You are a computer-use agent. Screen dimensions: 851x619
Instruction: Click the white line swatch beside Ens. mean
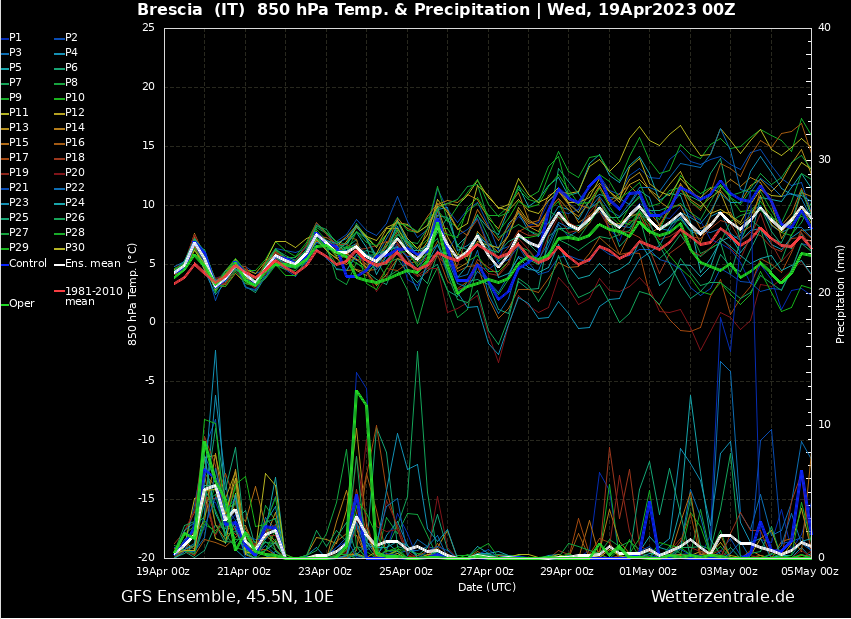[x=59, y=263]
